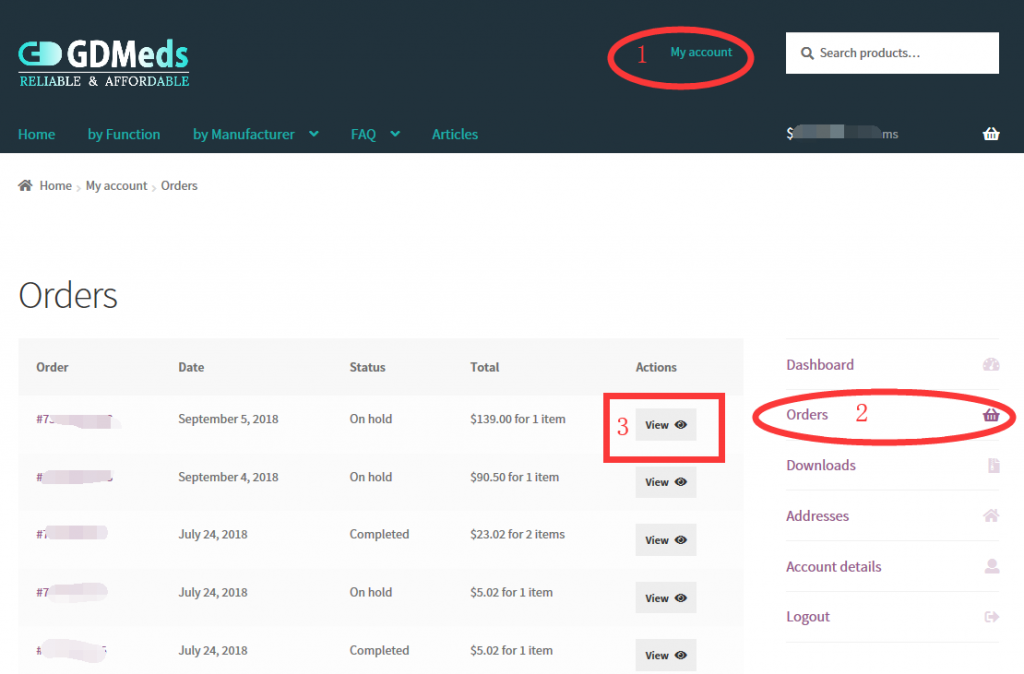This screenshot has width=1024, height=674.
Task: Click the Search products input field
Action: [890, 53]
